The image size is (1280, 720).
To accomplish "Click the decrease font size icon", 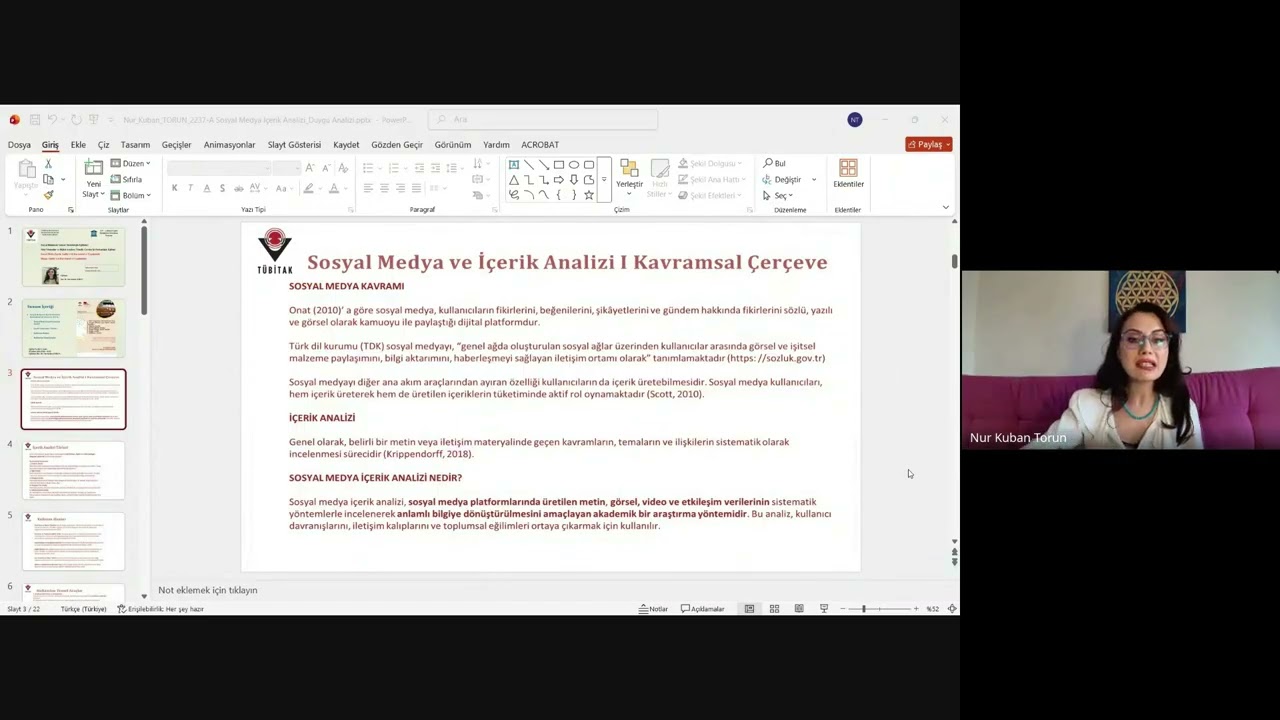I will (326, 168).
